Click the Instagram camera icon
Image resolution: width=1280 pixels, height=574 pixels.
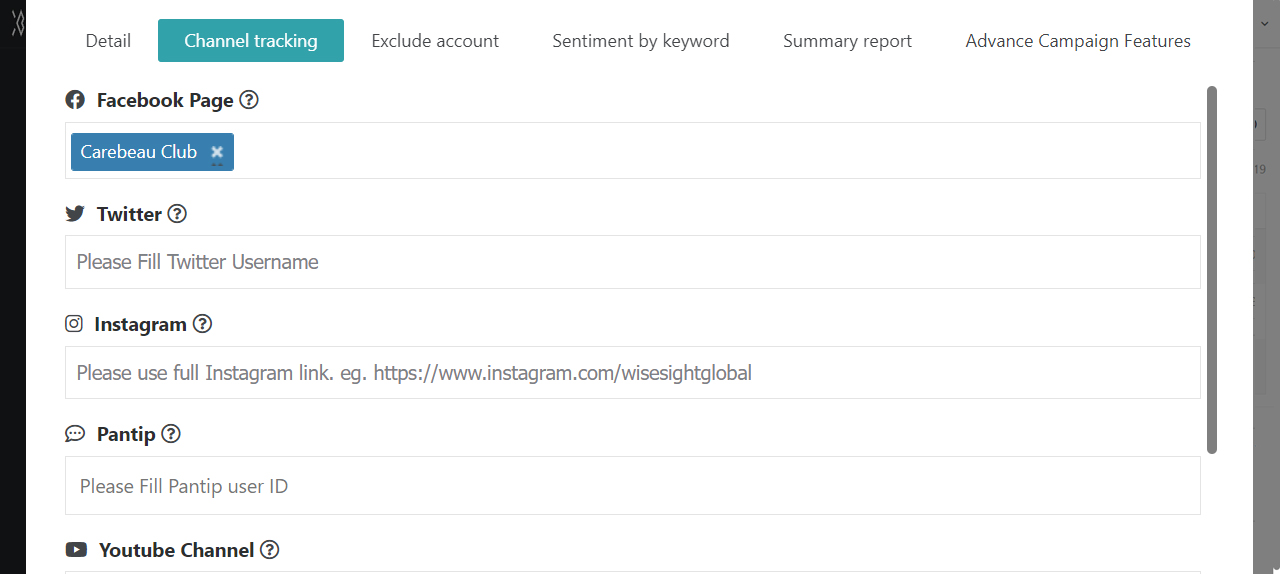[x=74, y=324]
